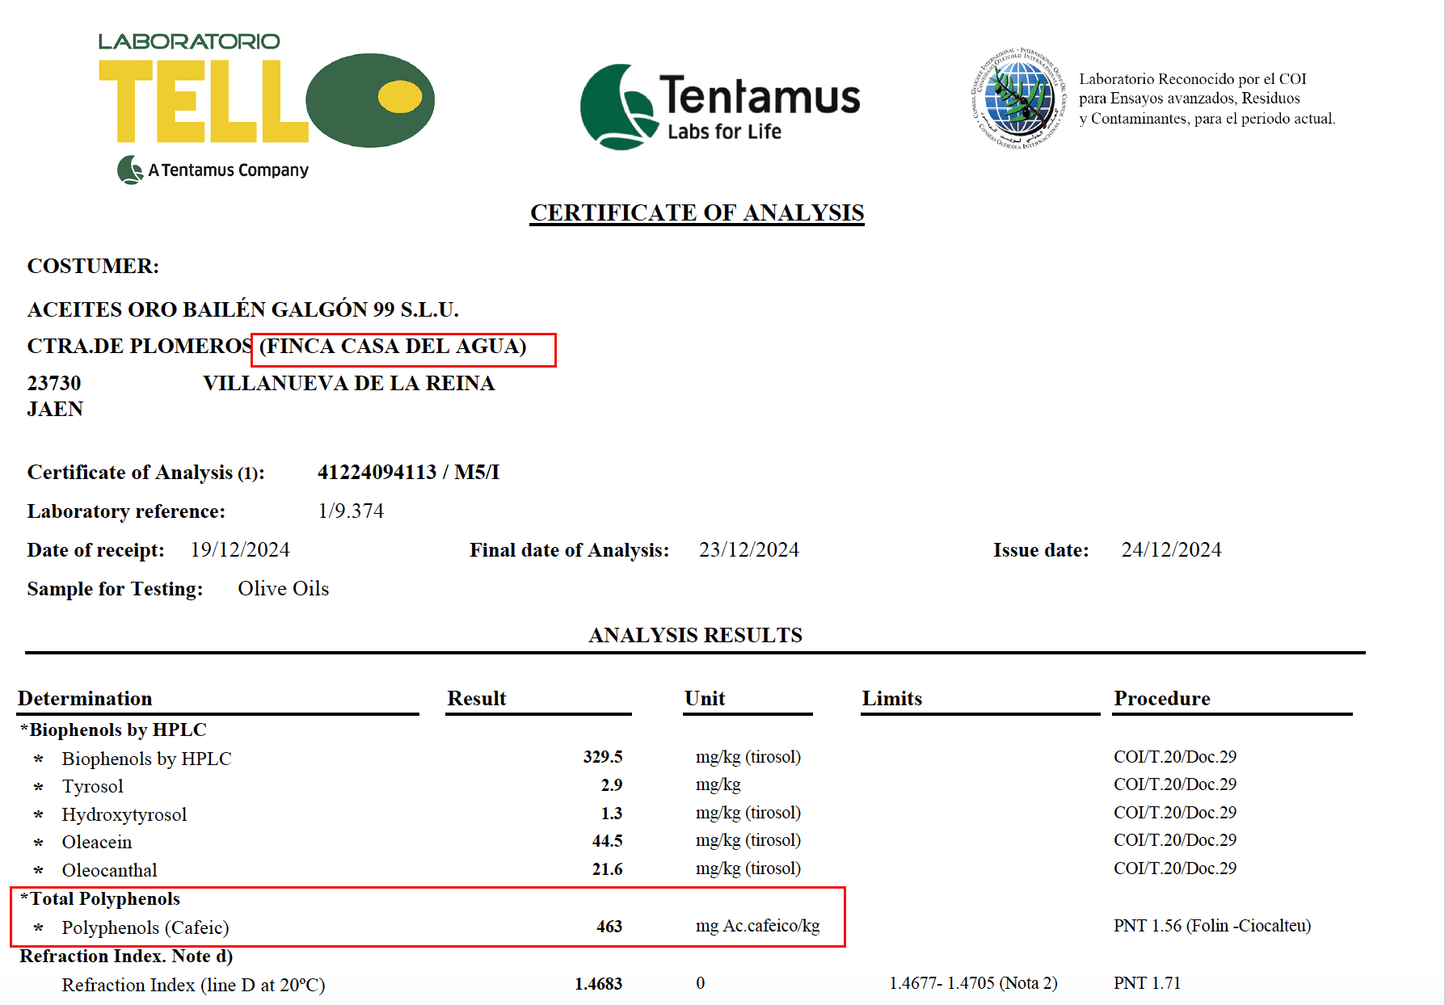Viewport: 1445px width, 1005px height.
Task: Click the asterisk beside Polyphenols (Cafeic)
Action: (39, 928)
